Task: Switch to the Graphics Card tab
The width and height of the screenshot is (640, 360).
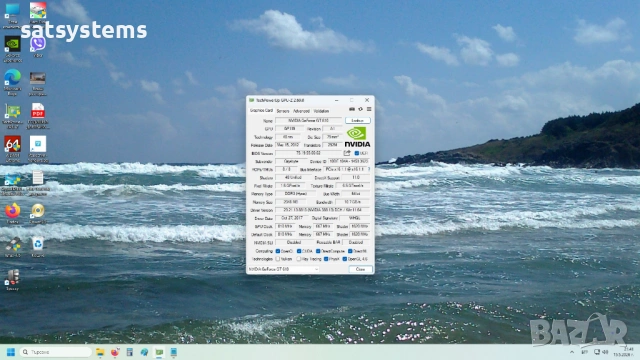Action: (261, 111)
